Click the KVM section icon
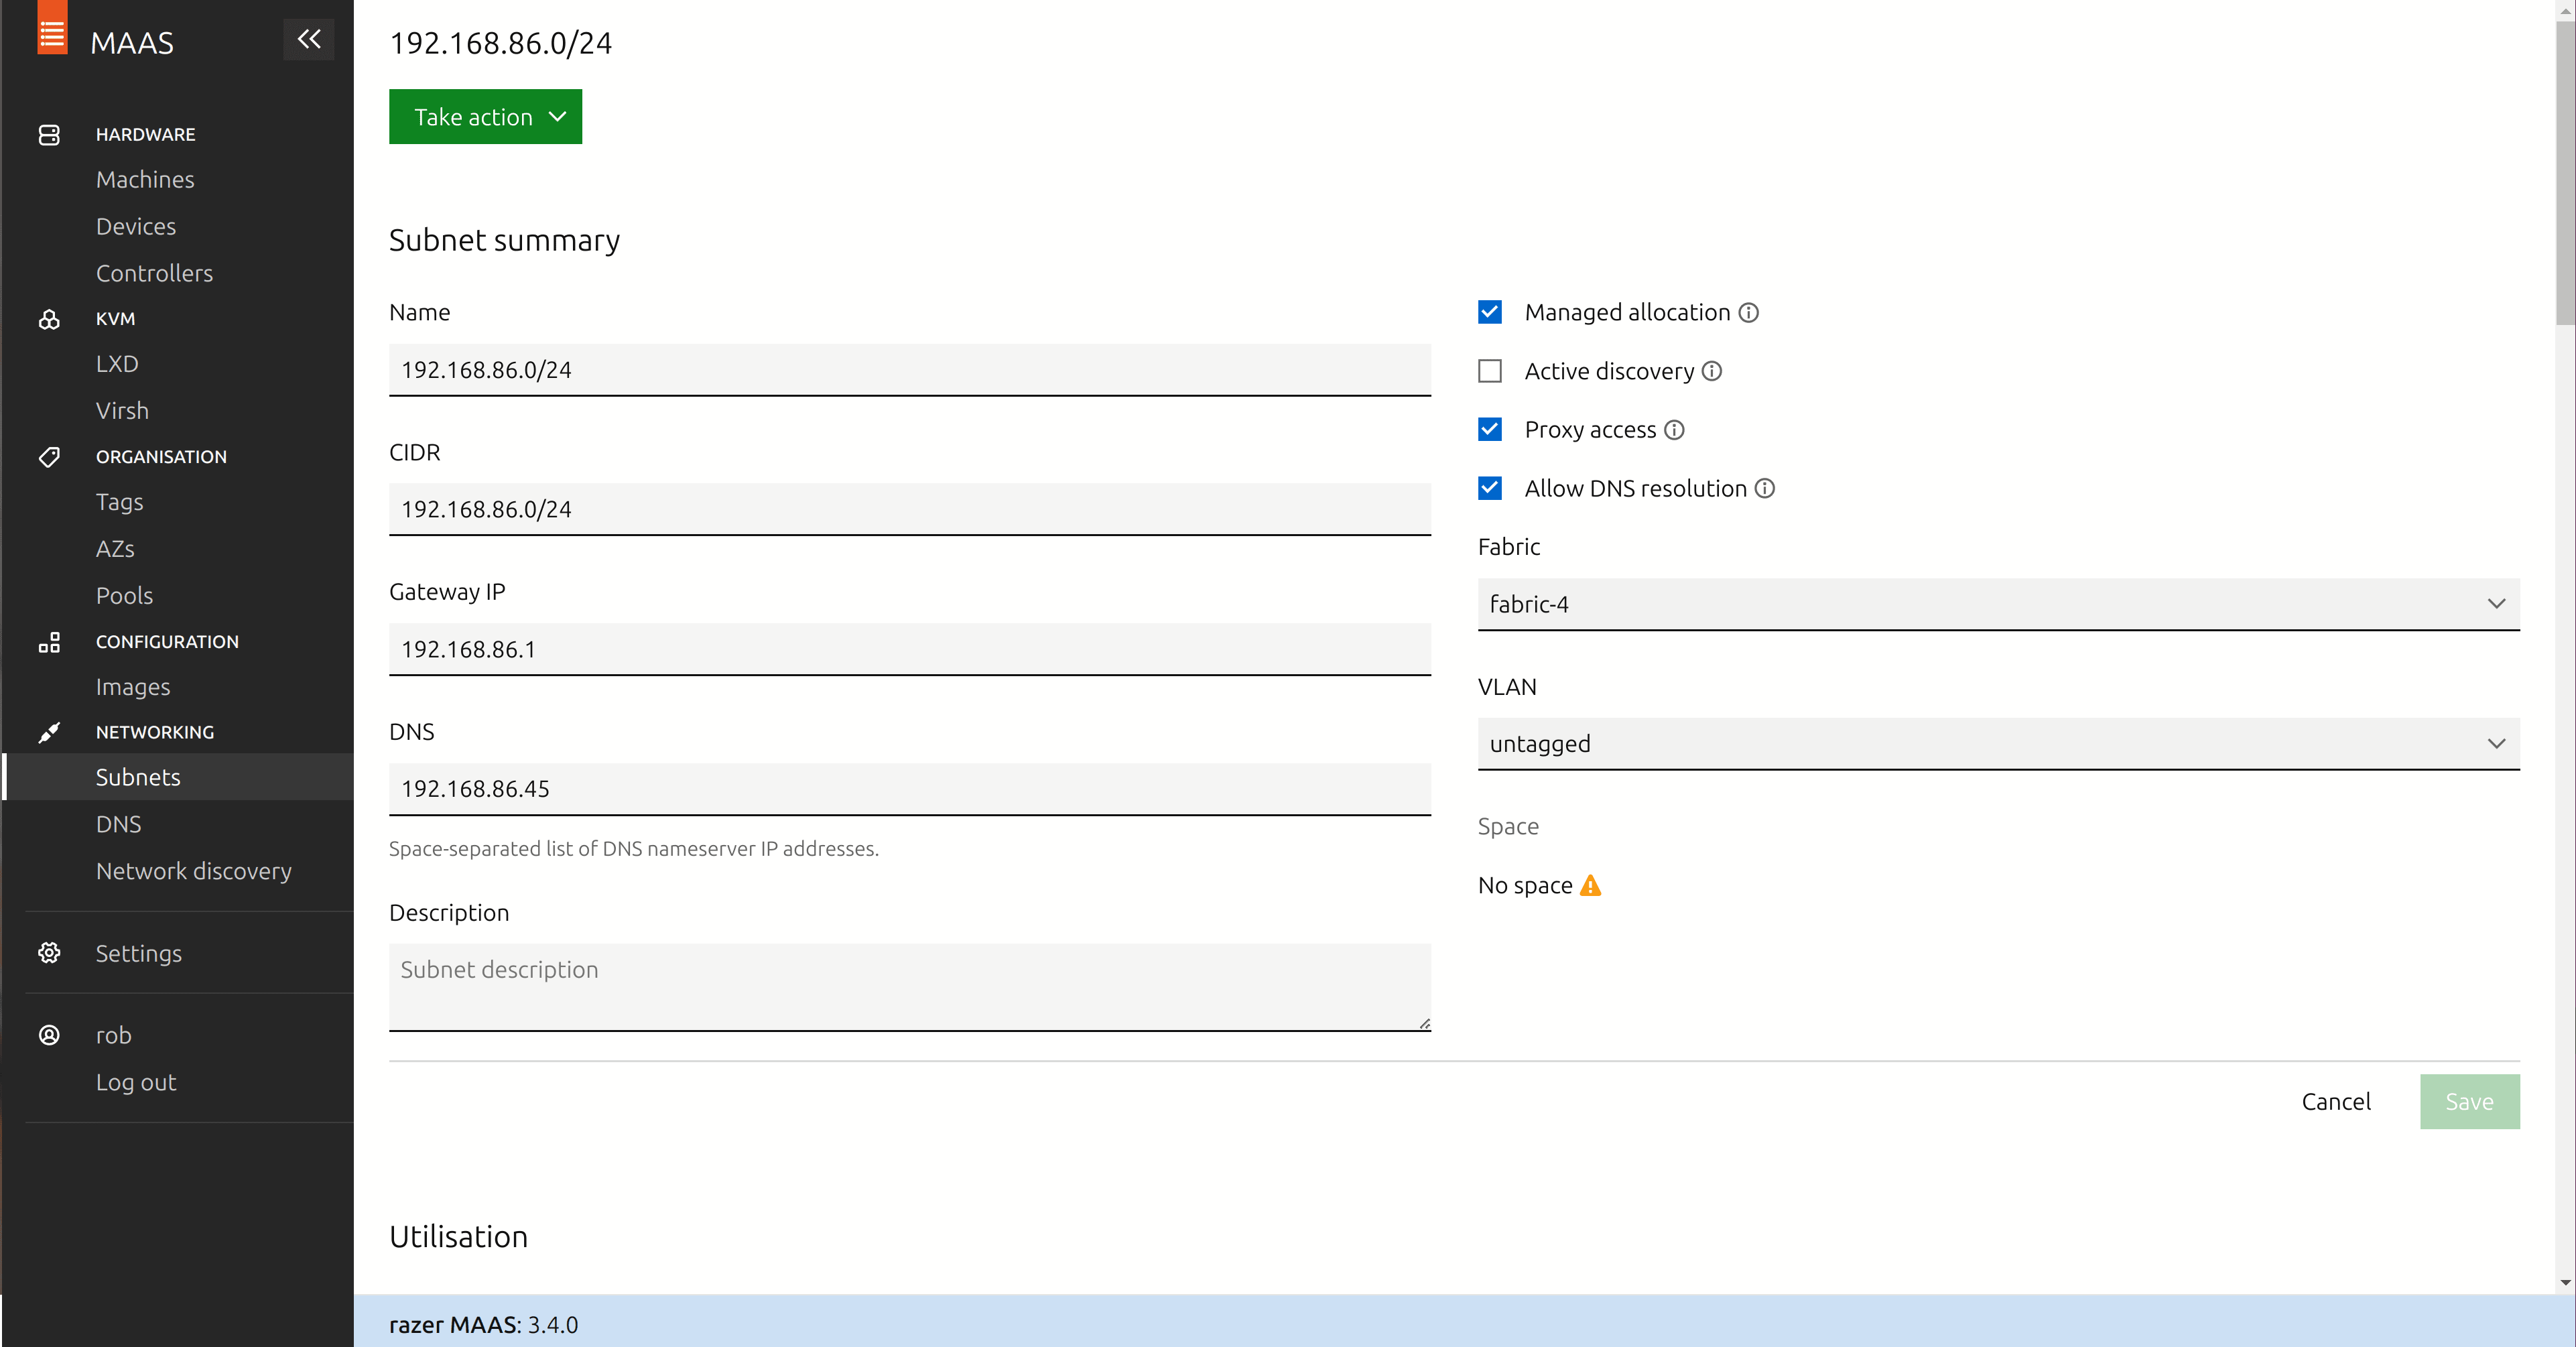 pos(49,319)
